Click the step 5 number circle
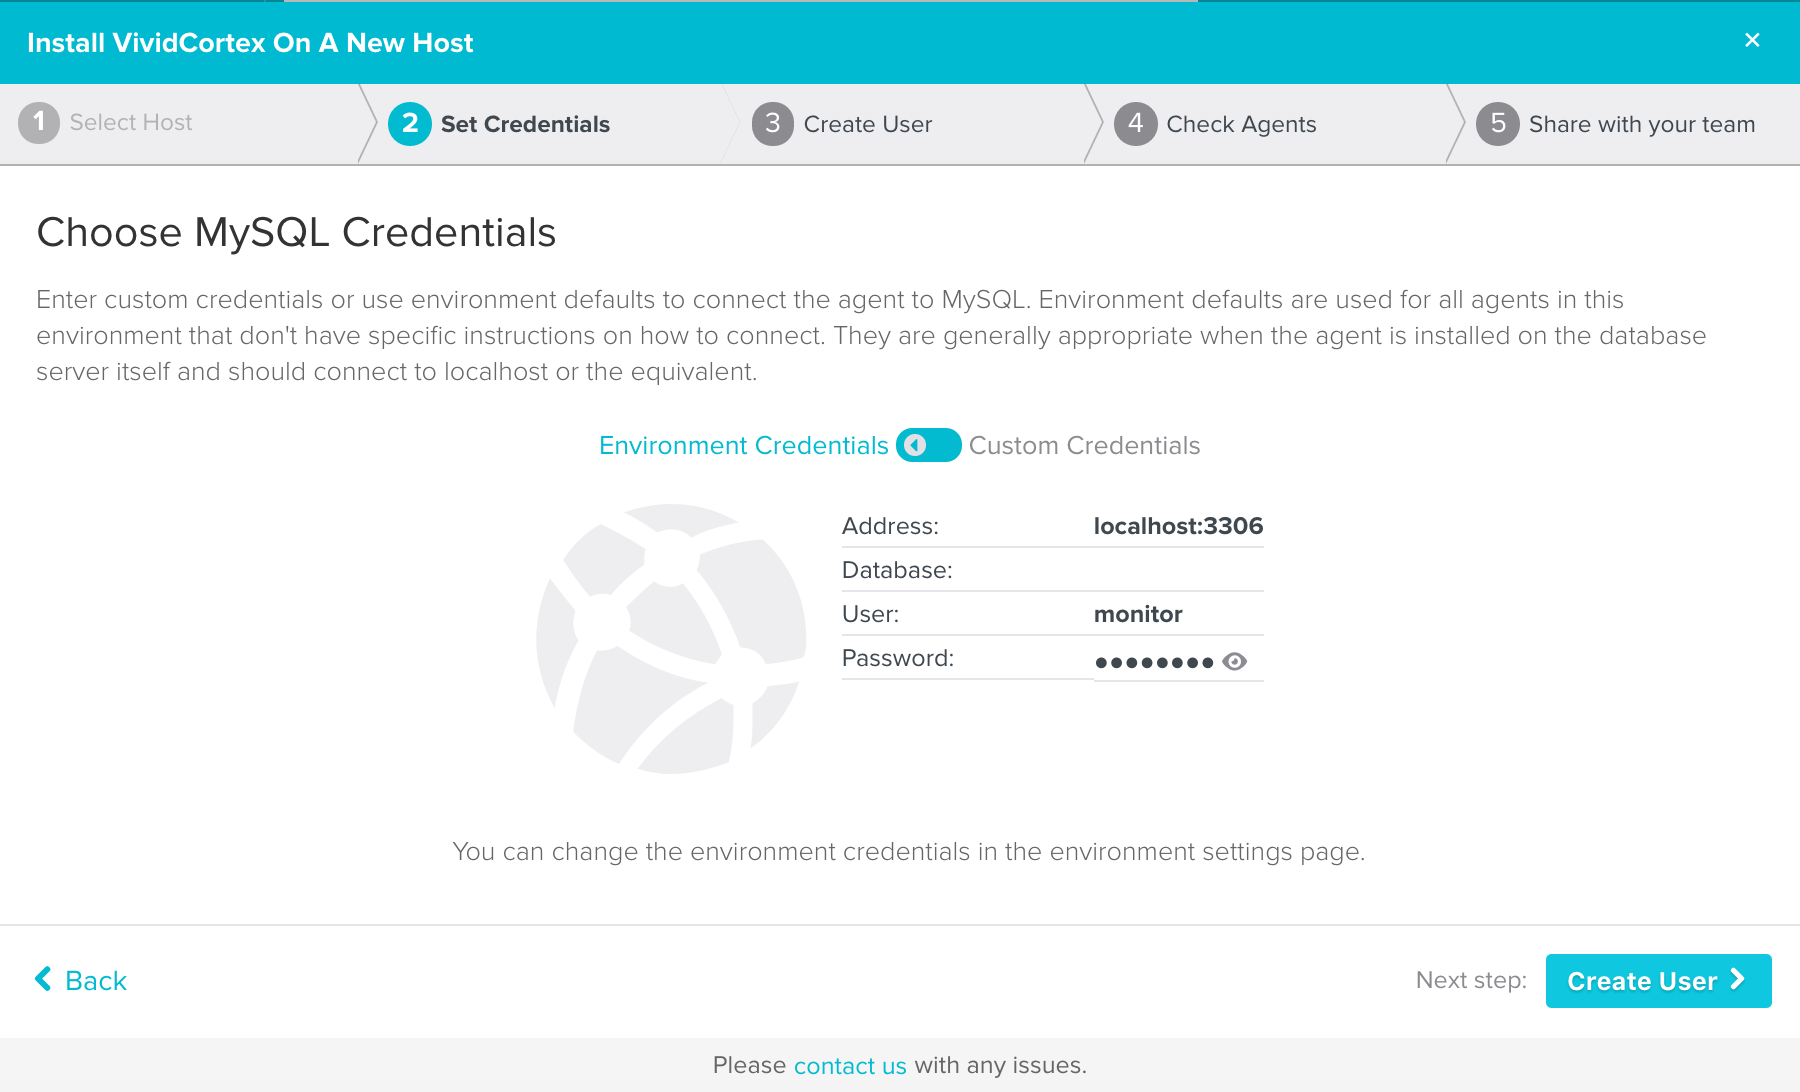Image resolution: width=1800 pixels, height=1092 pixels. click(x=1497, y=124)
